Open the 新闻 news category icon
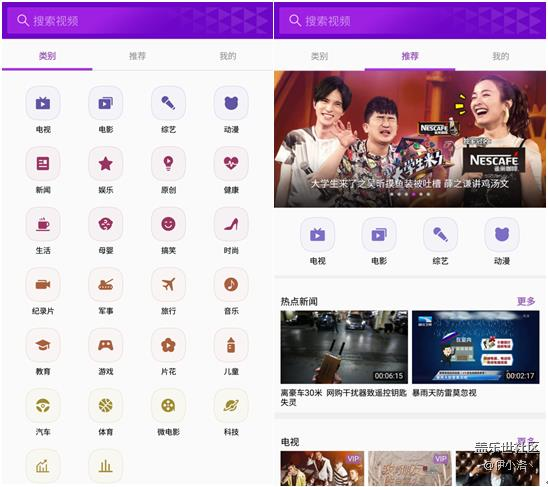Viewport: 548px width, 487px height. click(x=43, y=164)
